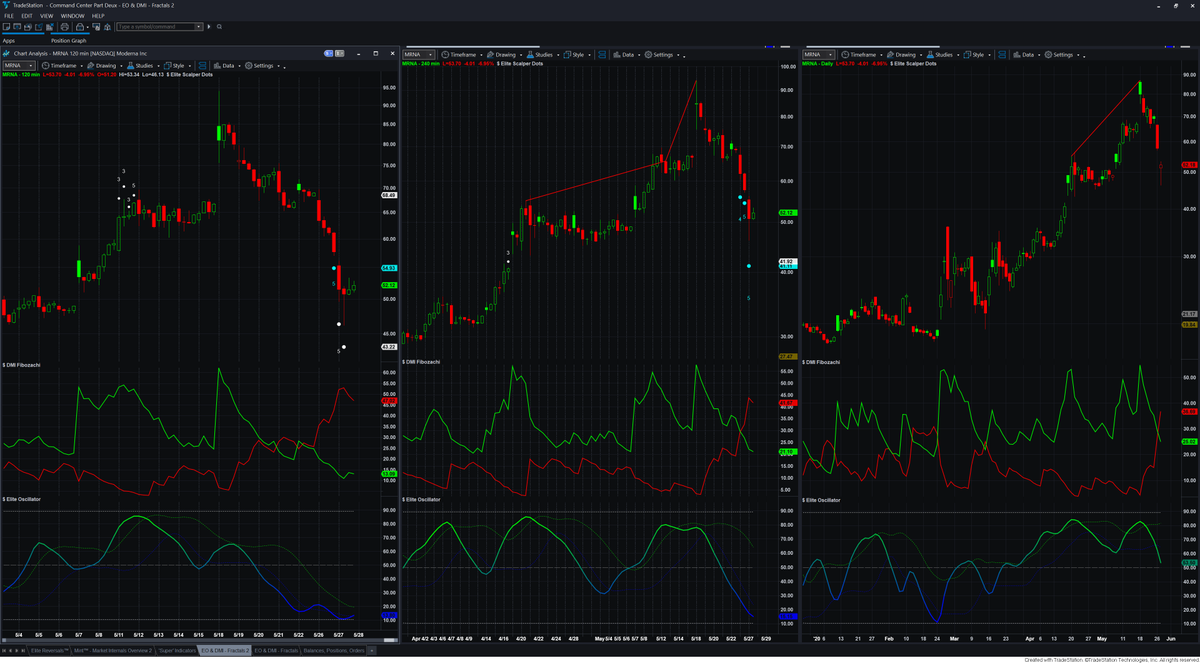Open Timeframe in the 240 min chart toolbar
This screenshot has height=663, width=1200.
(459, 55)
